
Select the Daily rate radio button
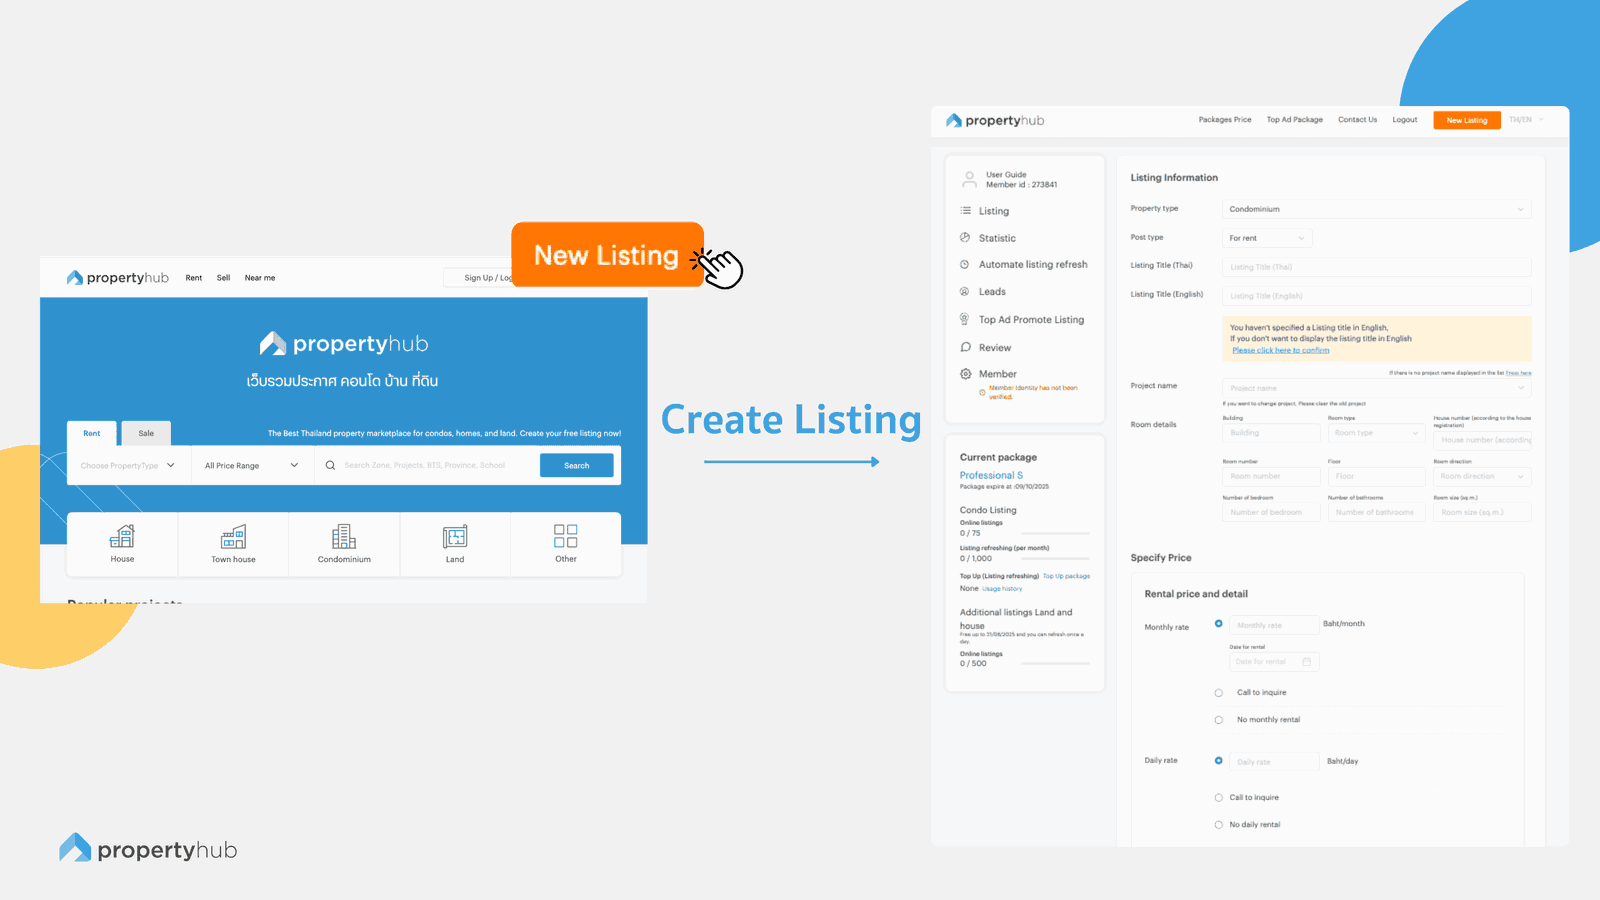pos(1218,760)
